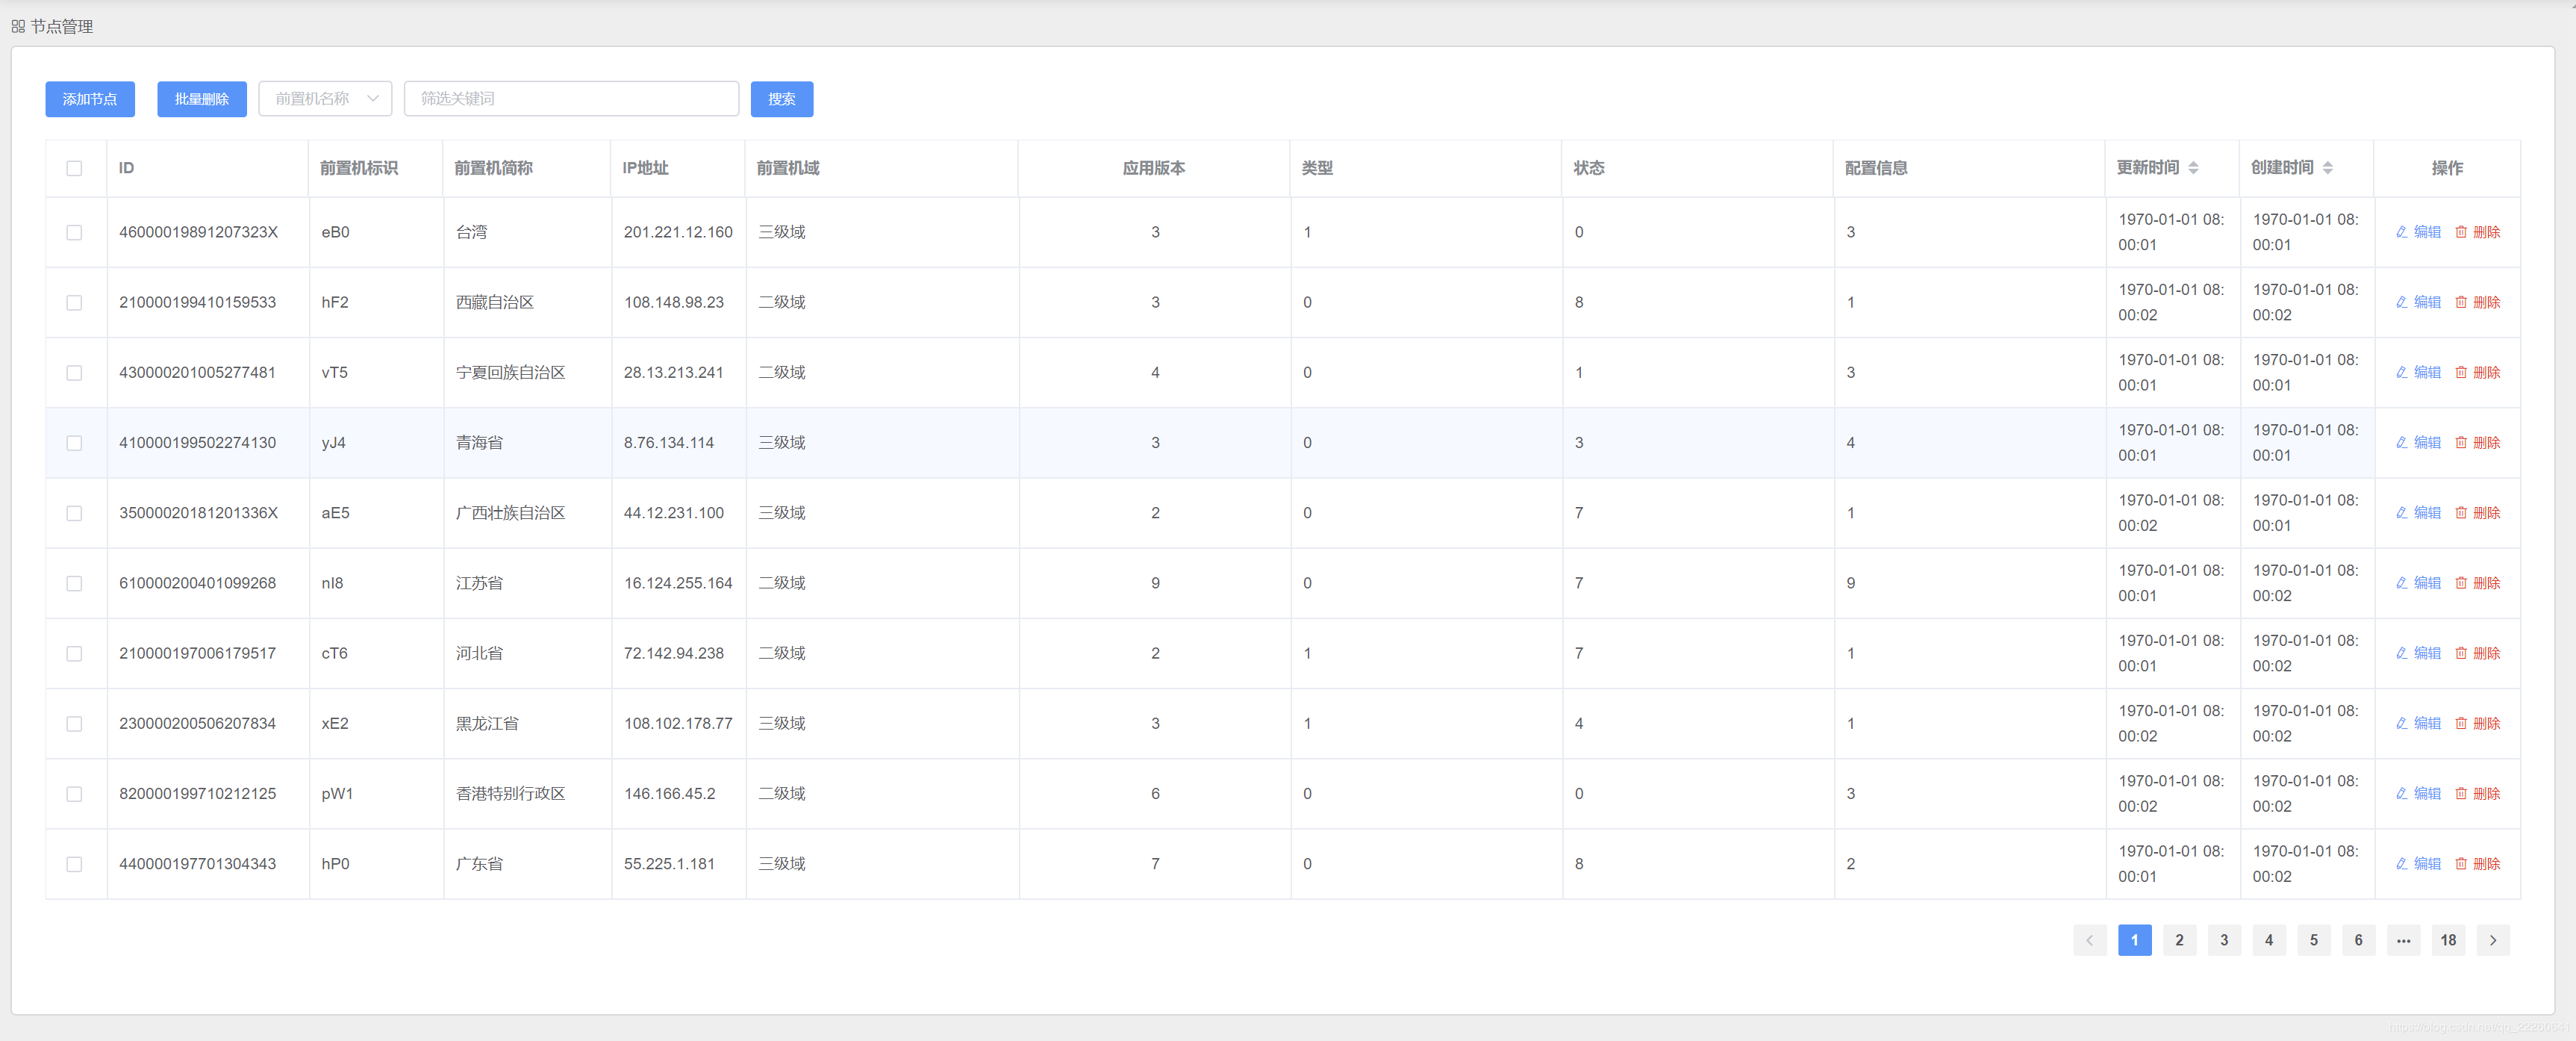
Task: Click edit icon for 黑龙江省 row
Action: pyautogui.click(x=2402, y=724)
